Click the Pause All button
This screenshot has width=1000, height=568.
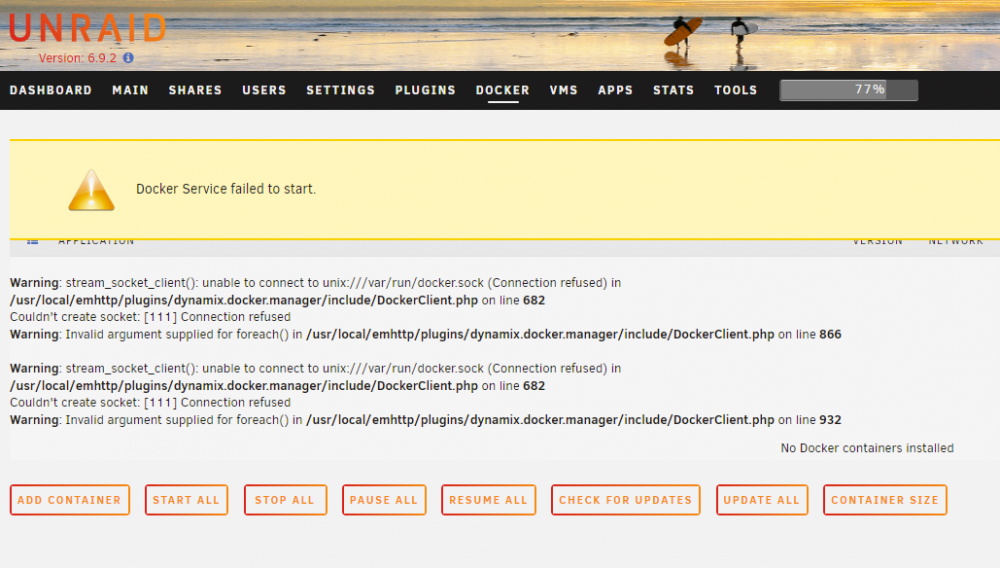point(384,500)
